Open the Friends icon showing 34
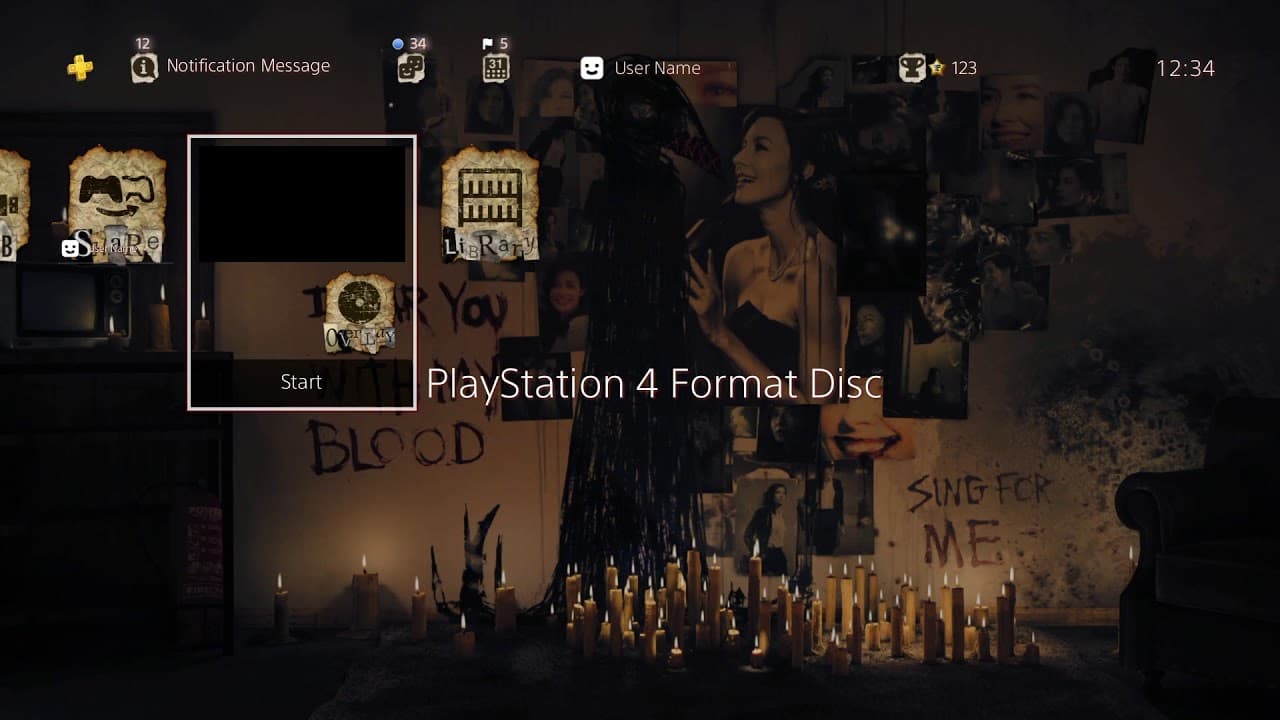The image size is (1280, 720). [410, 68]
